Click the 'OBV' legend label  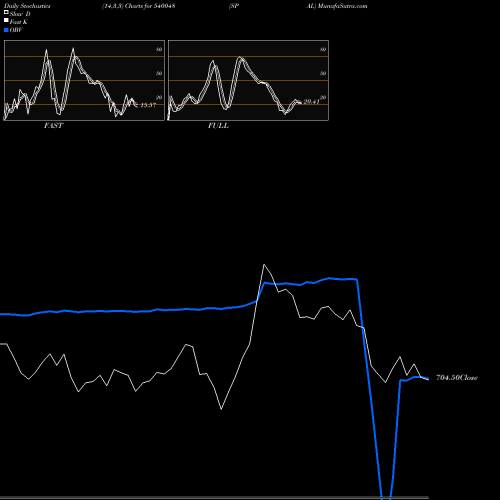tap(16, 30)
